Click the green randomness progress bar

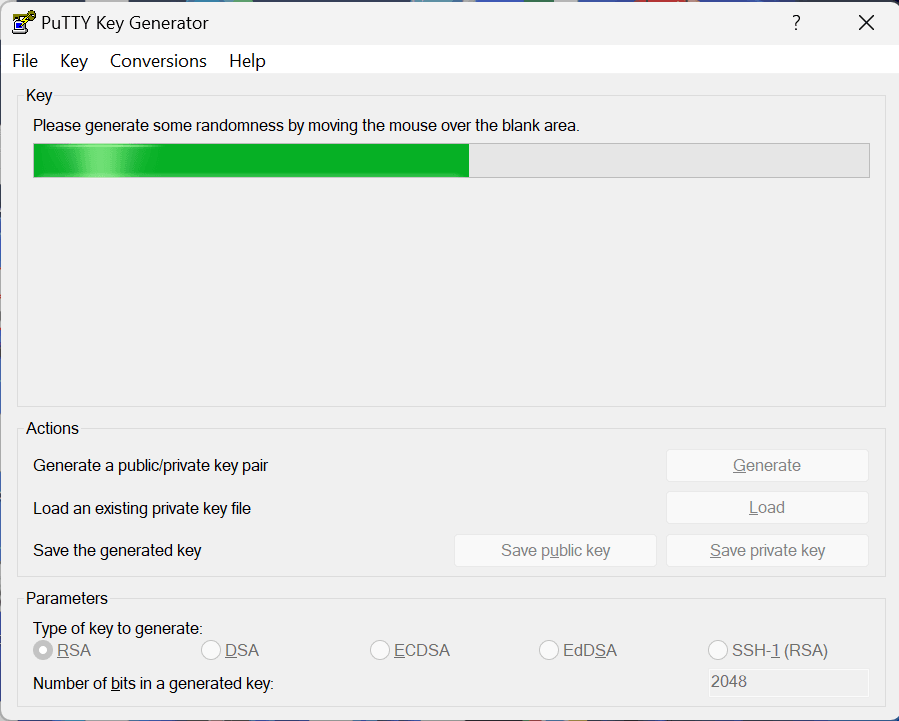click(x=451, y=160)
